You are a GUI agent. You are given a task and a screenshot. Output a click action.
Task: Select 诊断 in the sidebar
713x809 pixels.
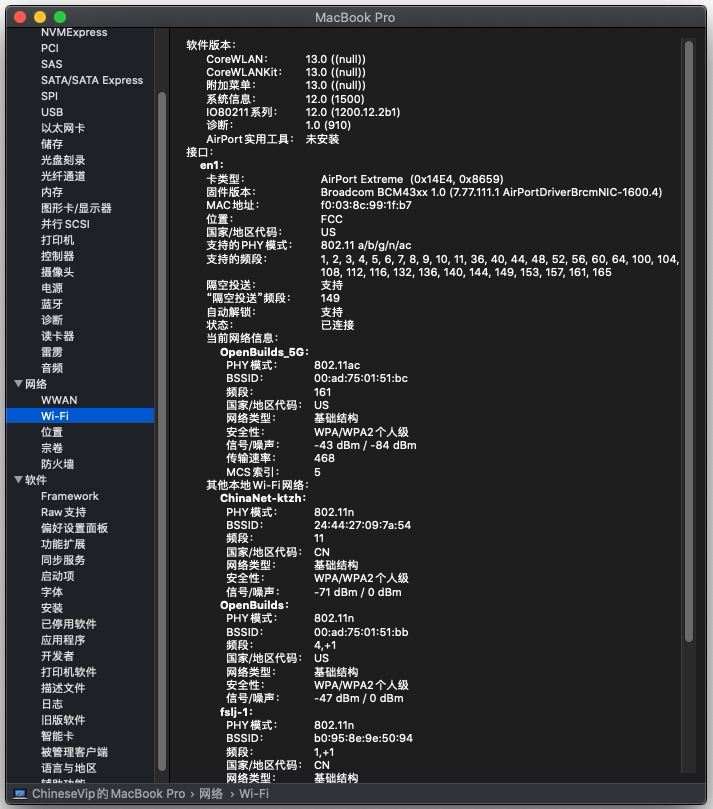coord(52,320)
